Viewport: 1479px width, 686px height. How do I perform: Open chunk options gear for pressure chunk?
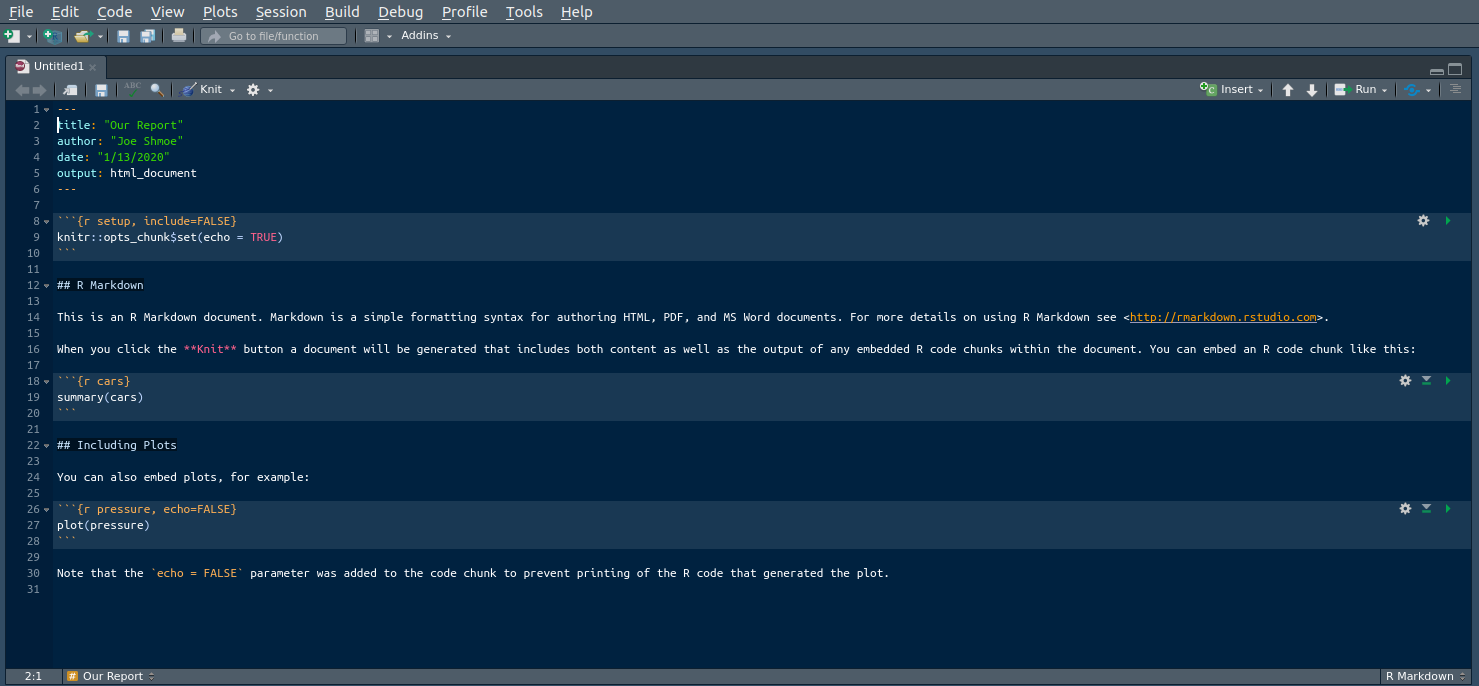tap(1405, 509)
